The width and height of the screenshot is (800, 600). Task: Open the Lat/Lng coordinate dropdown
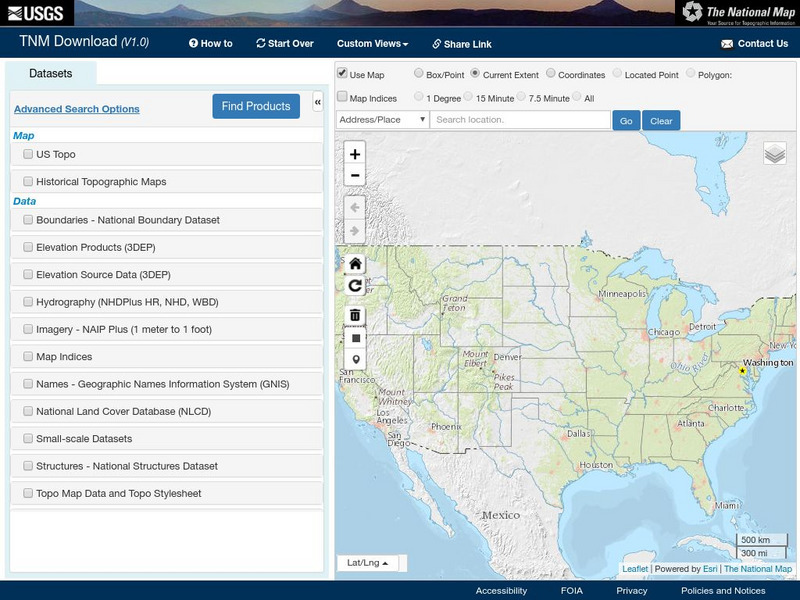368,563
